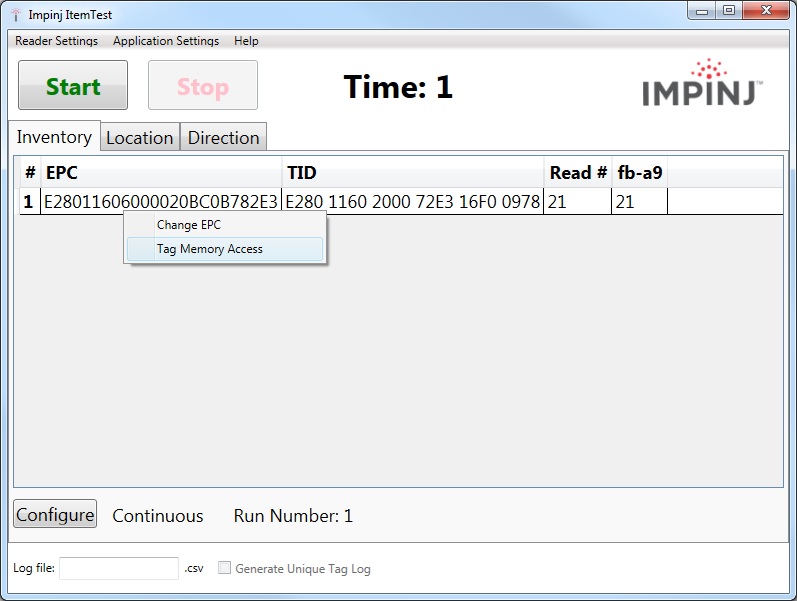Select the TID cell in row 1
Viewport: 797px width, 601px height.
tap(412, 202)
